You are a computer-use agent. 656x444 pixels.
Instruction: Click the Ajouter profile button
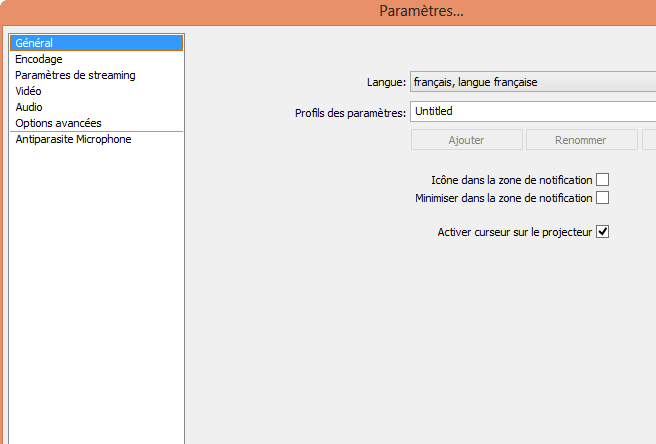[x=466, y=140]
